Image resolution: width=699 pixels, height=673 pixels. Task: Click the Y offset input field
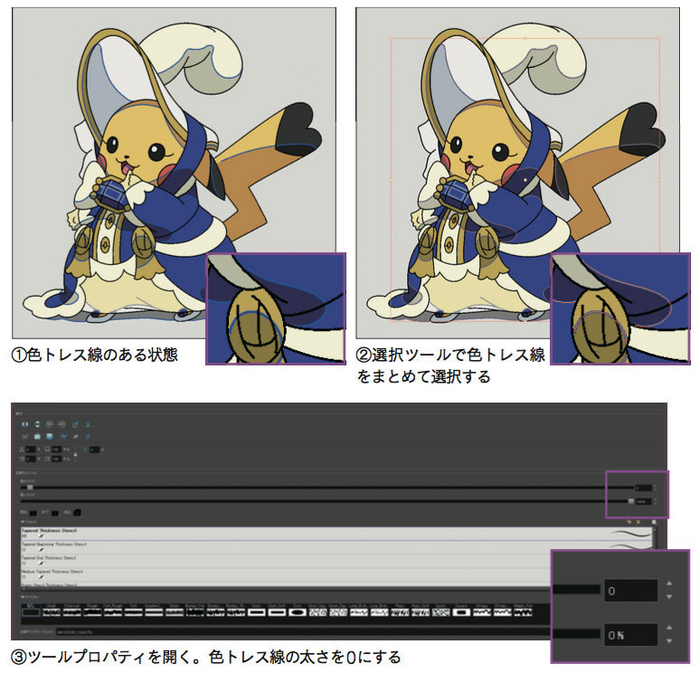[30, 459]
